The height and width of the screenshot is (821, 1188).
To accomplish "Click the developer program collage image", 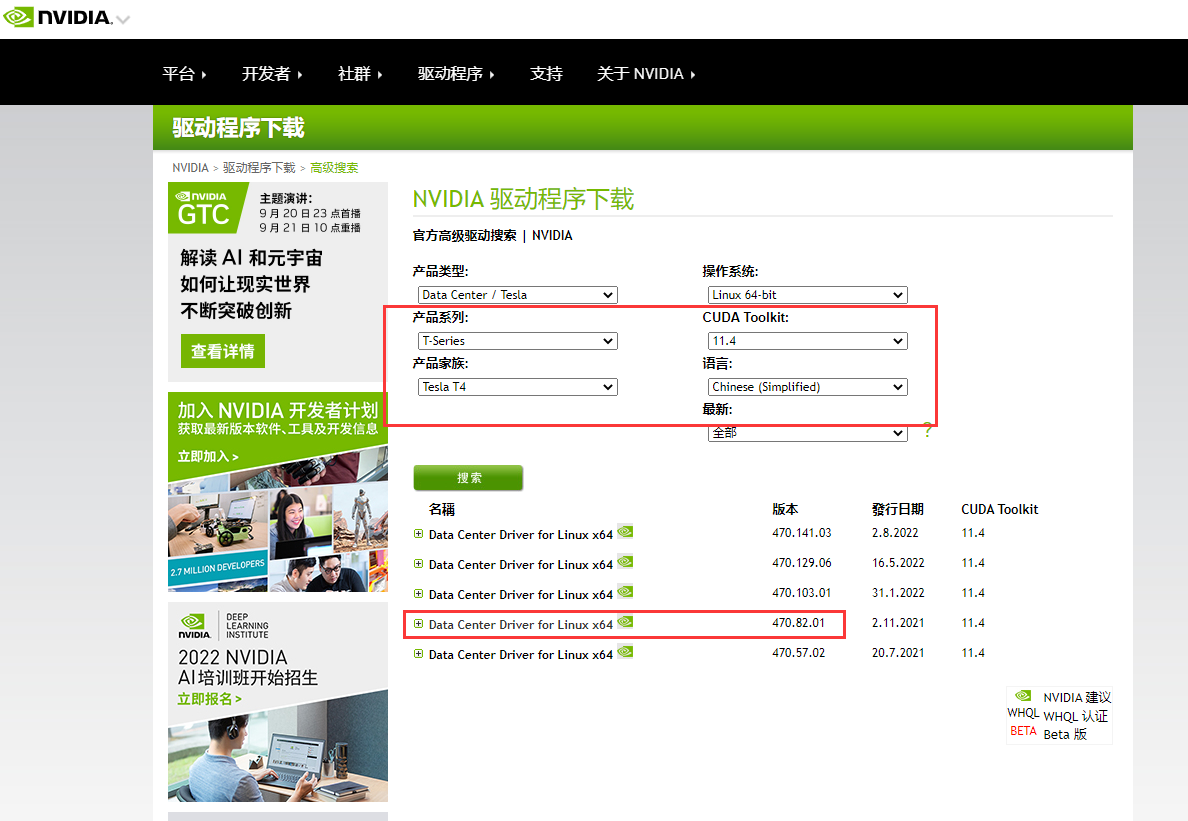I will pyautogui.click(x=278, y=519).
